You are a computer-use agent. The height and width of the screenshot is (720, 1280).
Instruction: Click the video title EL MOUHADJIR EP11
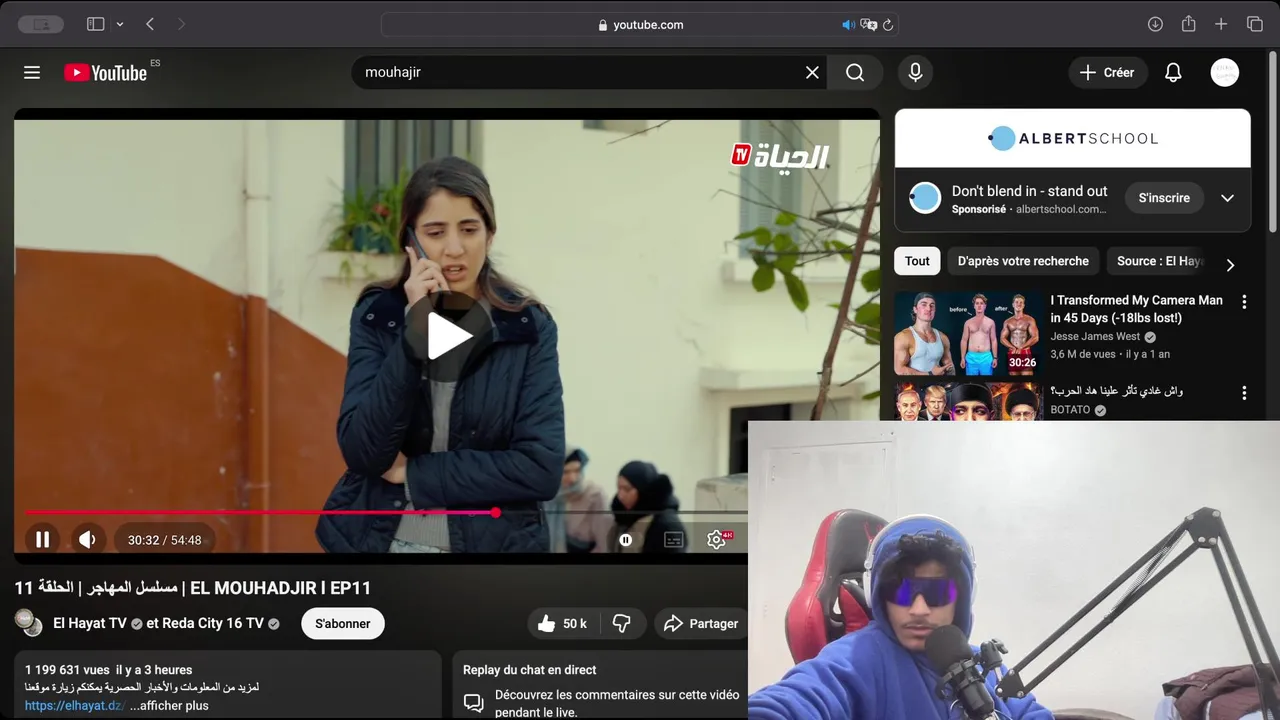(x=193, y=588)
